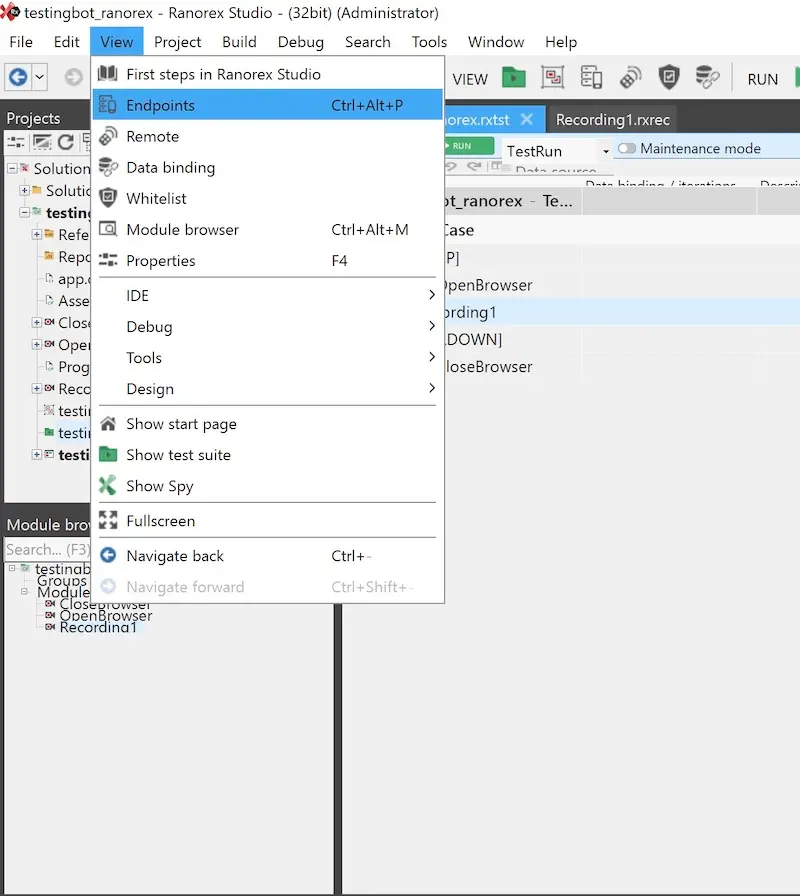Open the Search menu
Image resolution: width=800 pixels, height=896 pixels.
coord(367,42)
